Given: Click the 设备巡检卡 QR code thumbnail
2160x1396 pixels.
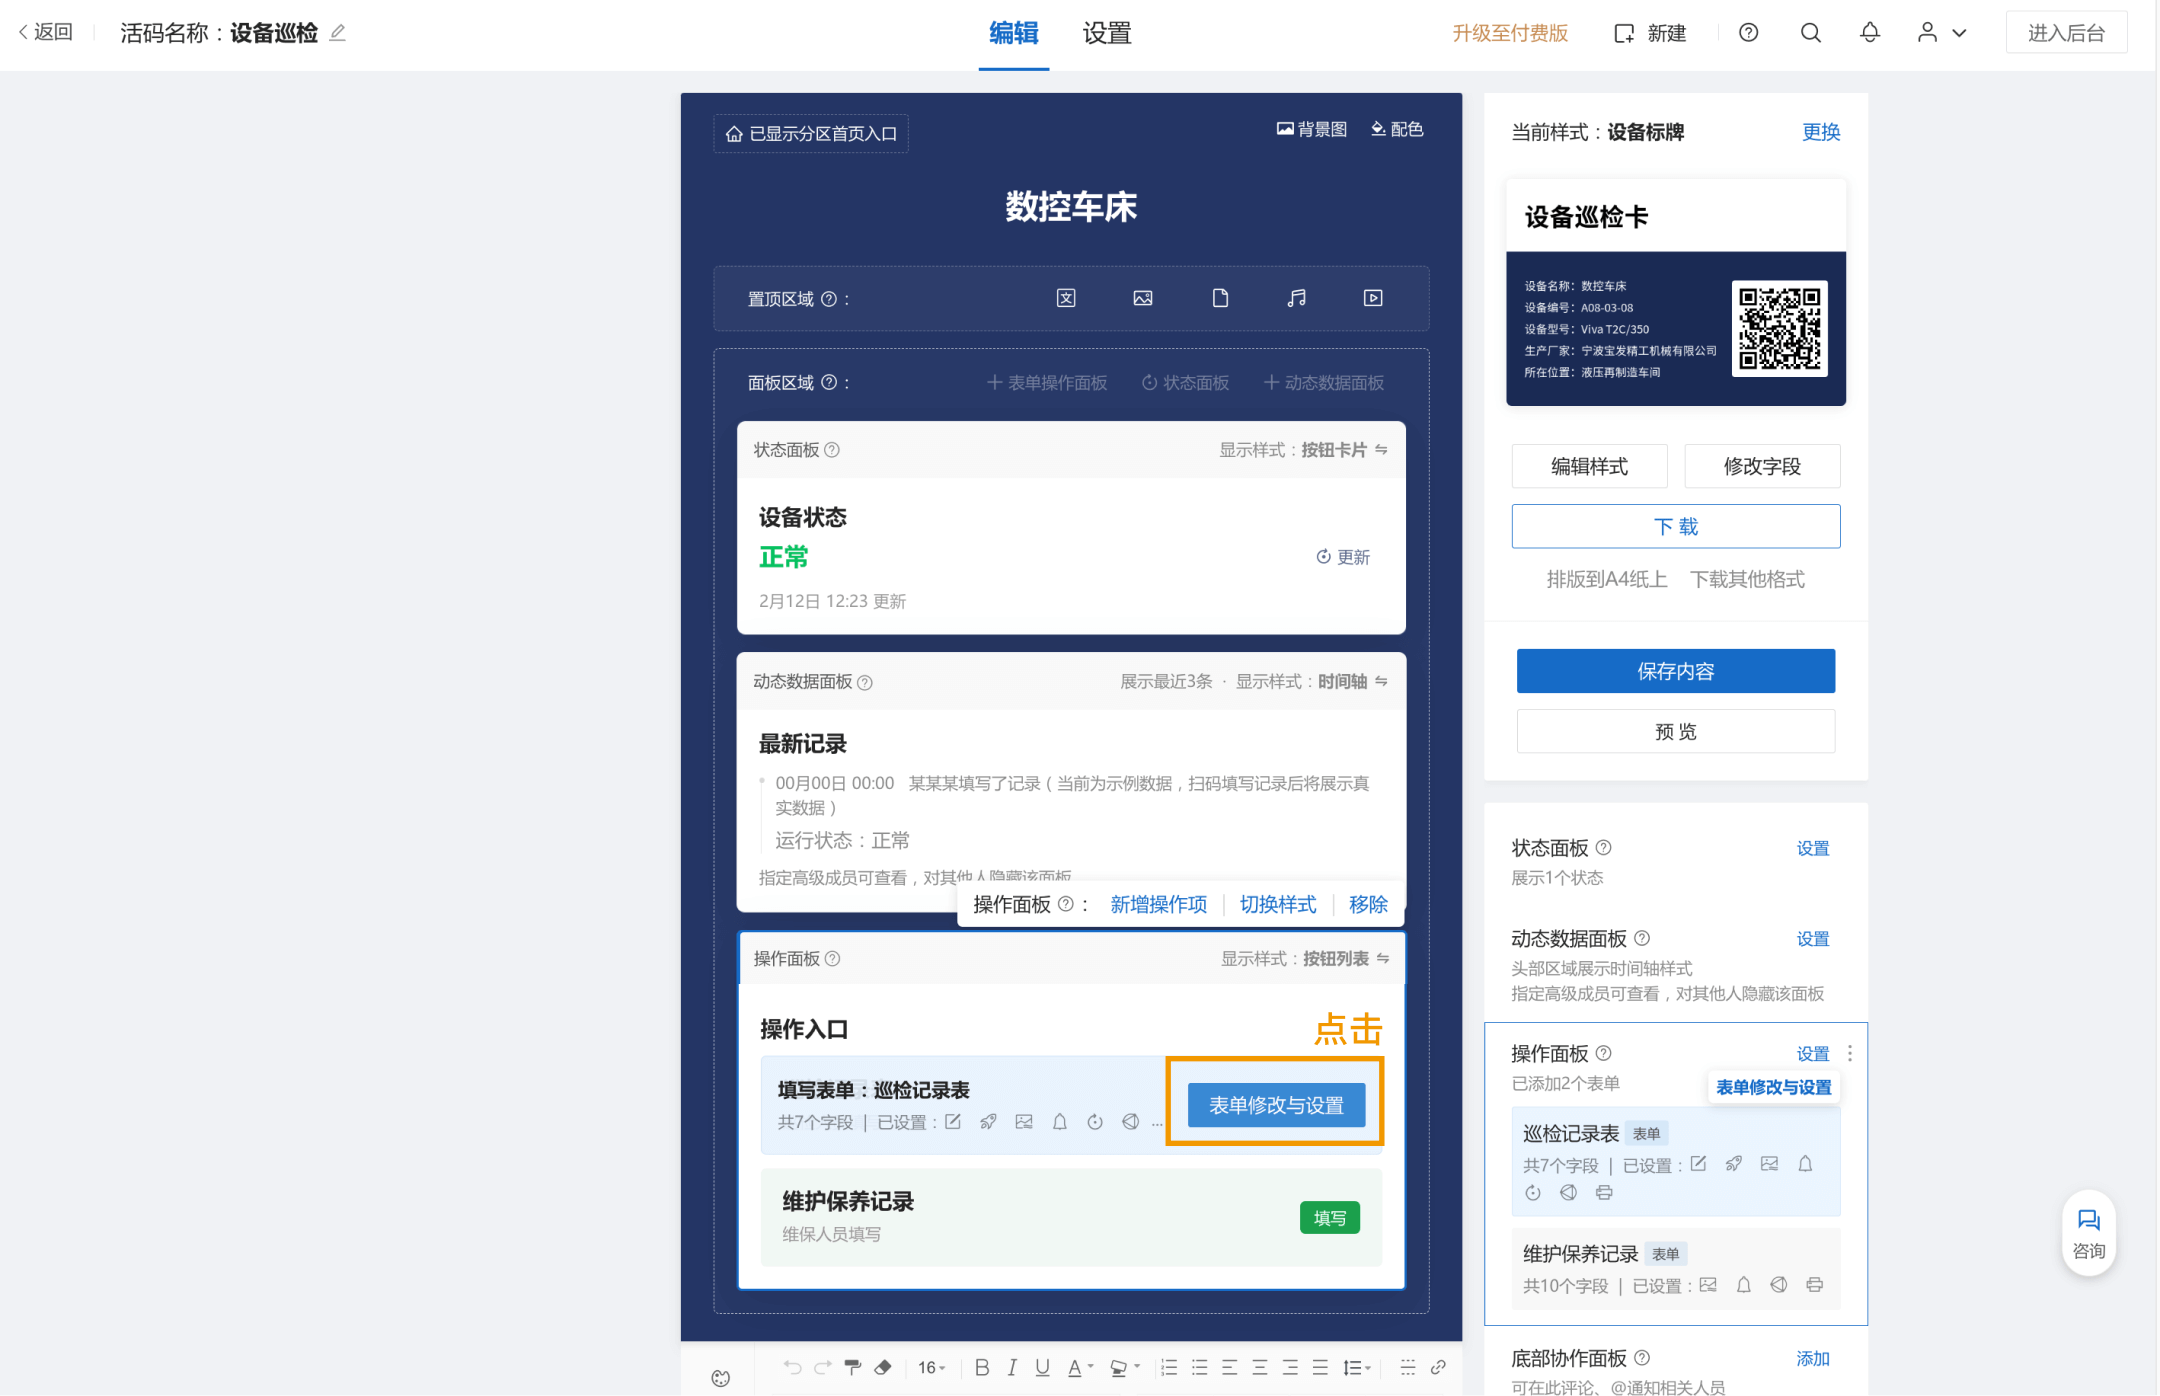Looking at the screenshot, I should point(1779,328).
